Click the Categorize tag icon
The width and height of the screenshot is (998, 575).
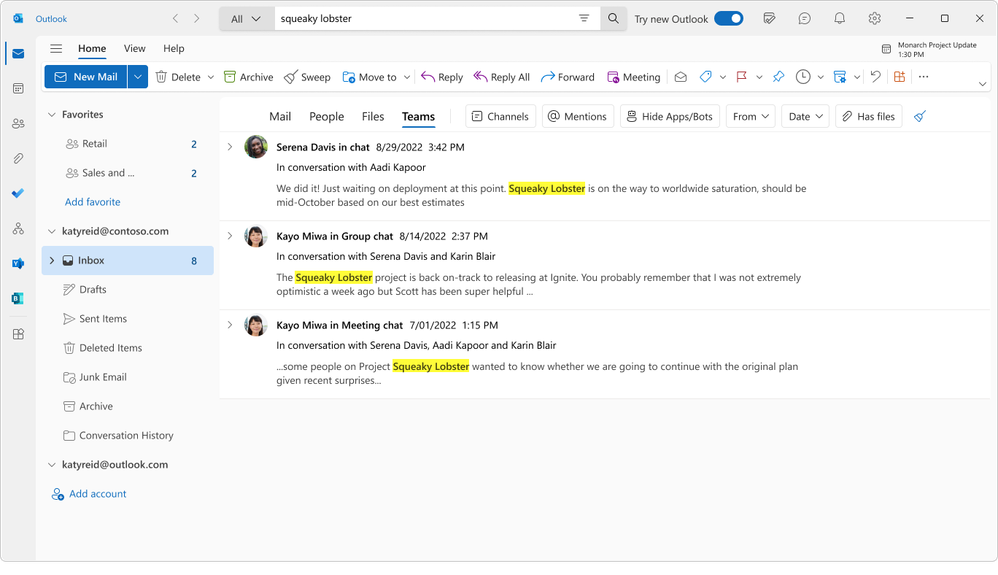point(705,77)
